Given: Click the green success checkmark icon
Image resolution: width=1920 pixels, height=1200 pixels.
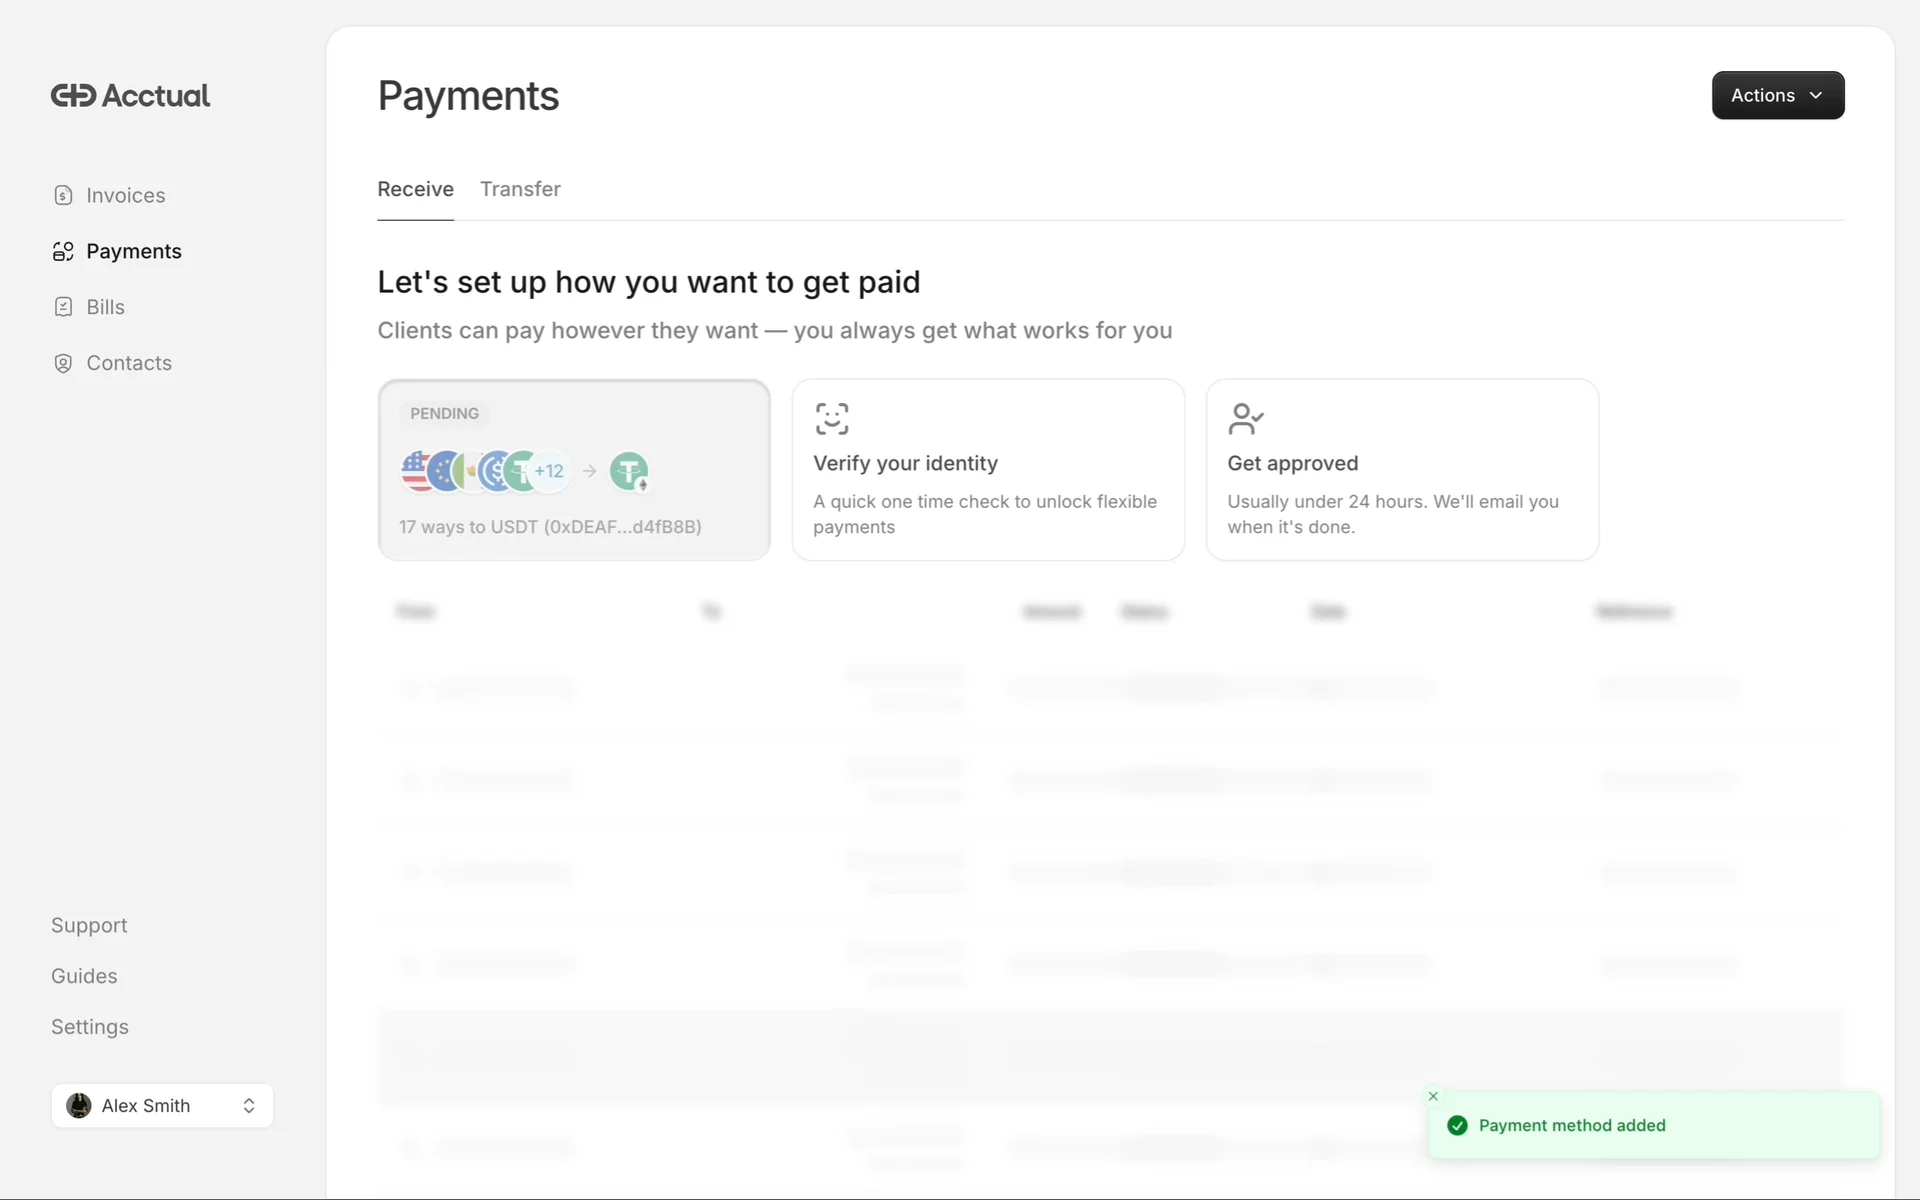Looking at the screenshot, I should 1457,1125.
